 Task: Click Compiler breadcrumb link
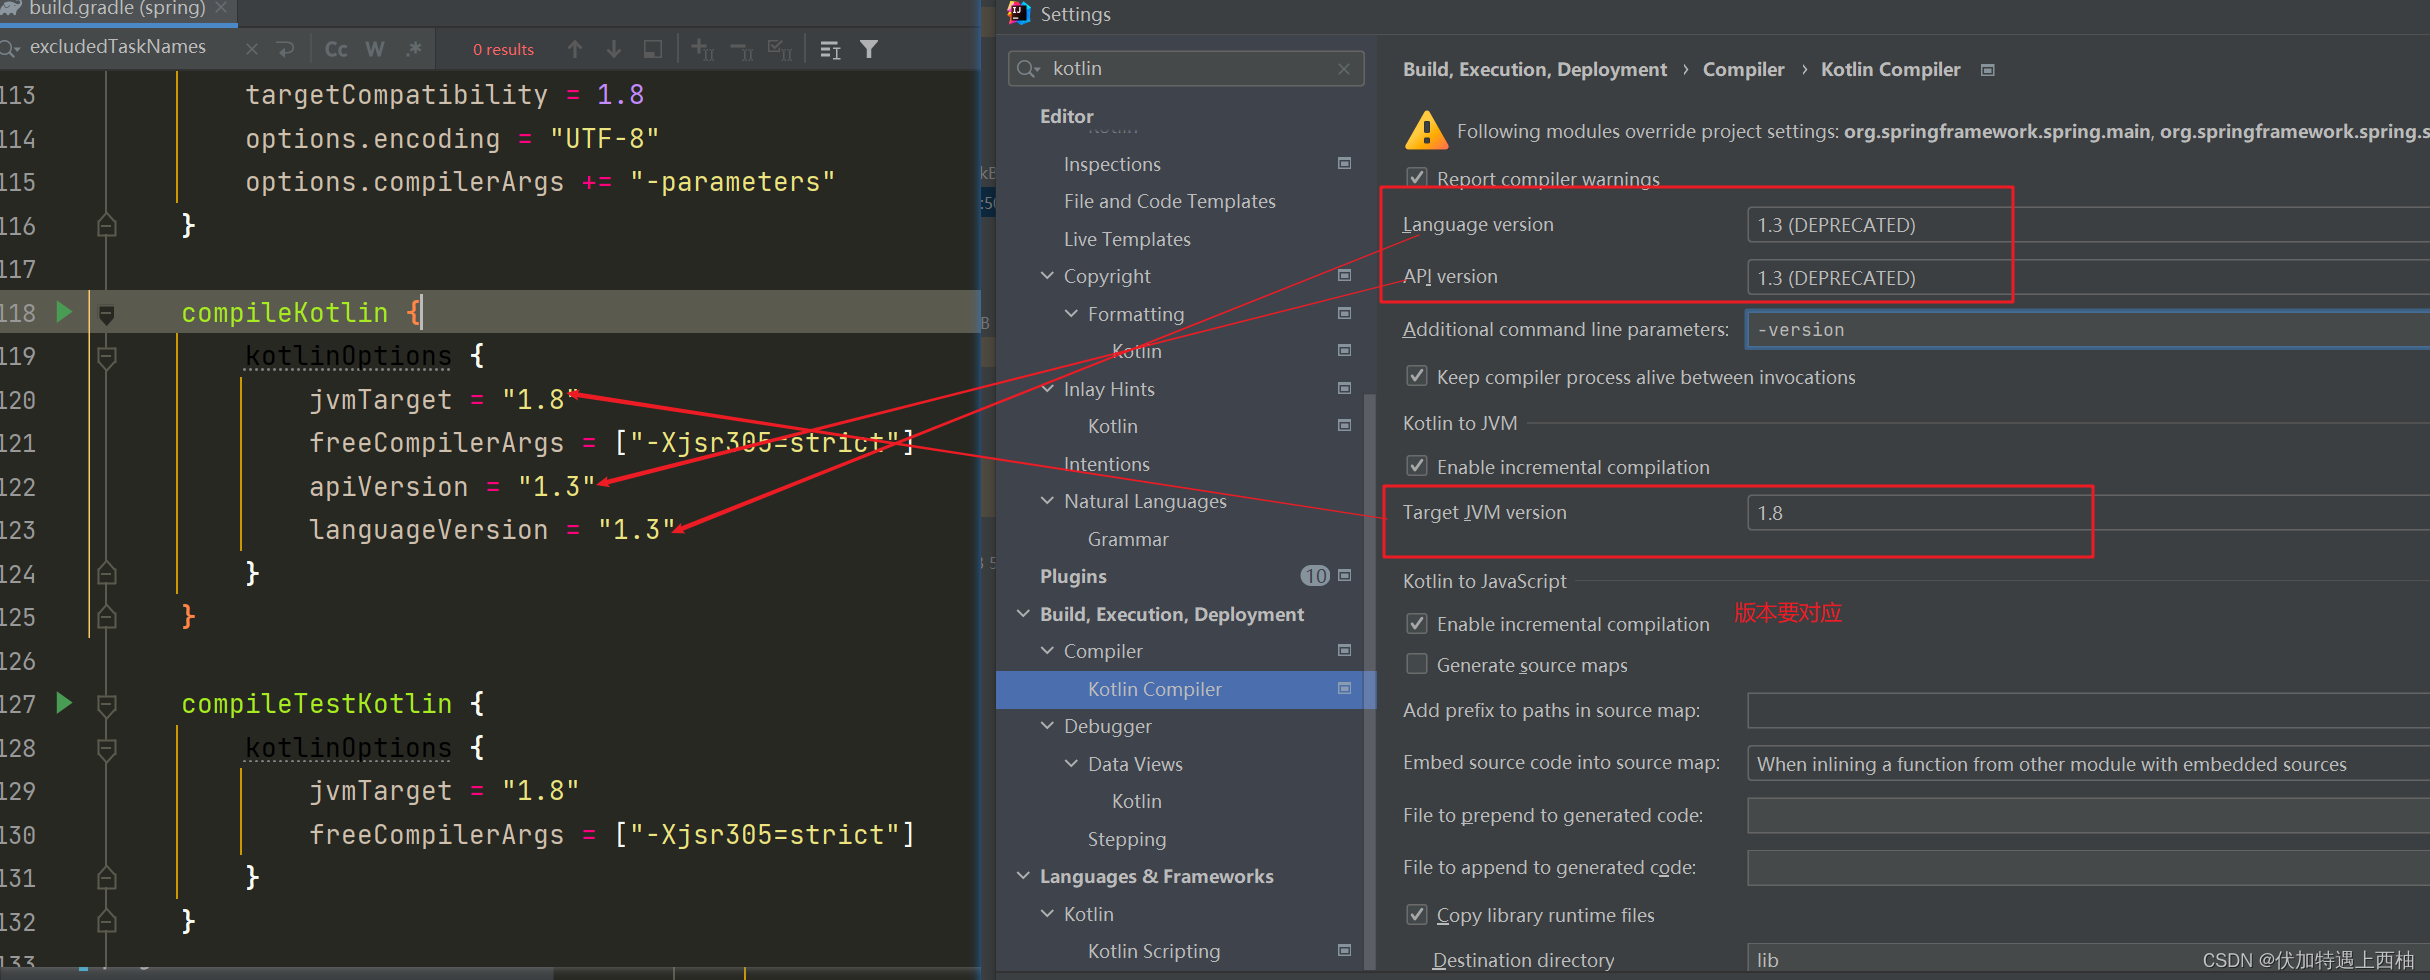(1743, 70)
